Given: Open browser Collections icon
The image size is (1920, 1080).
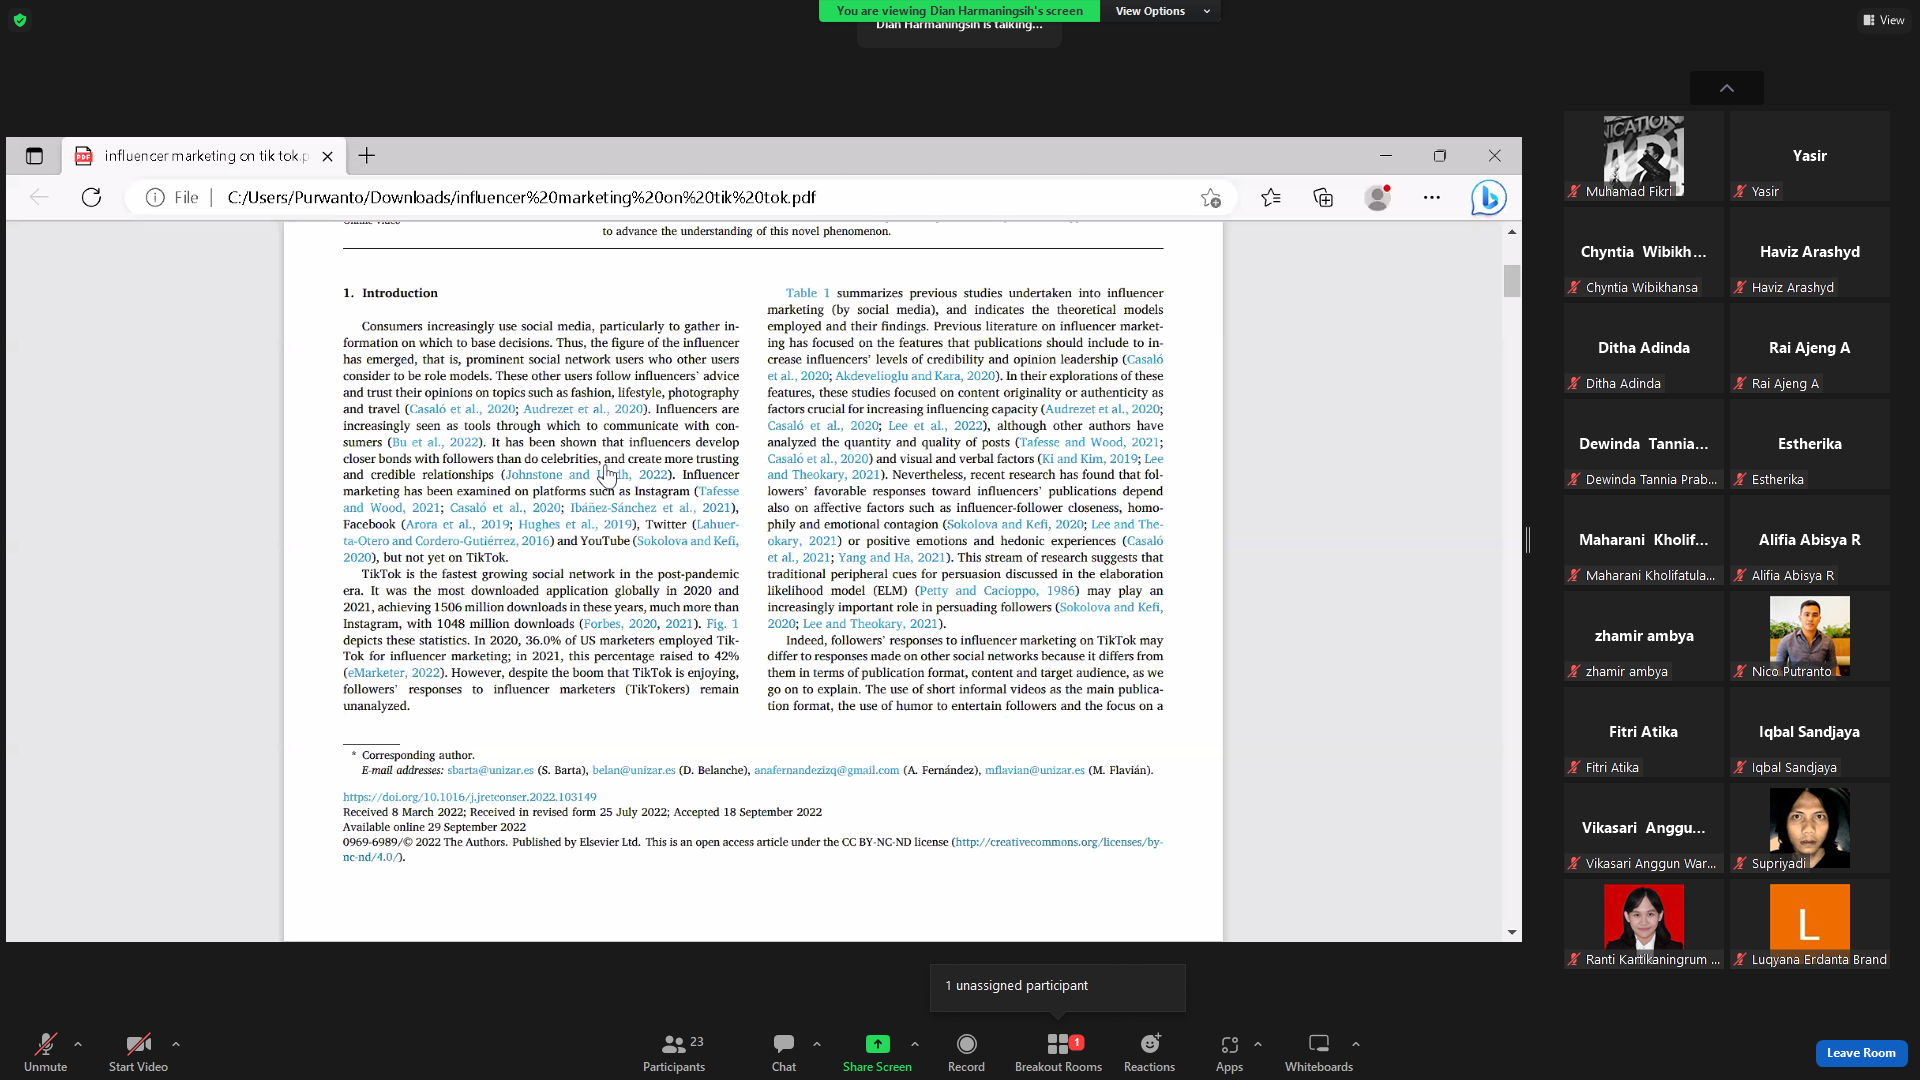Looking at the screenshot, I should click(1323, 197).
